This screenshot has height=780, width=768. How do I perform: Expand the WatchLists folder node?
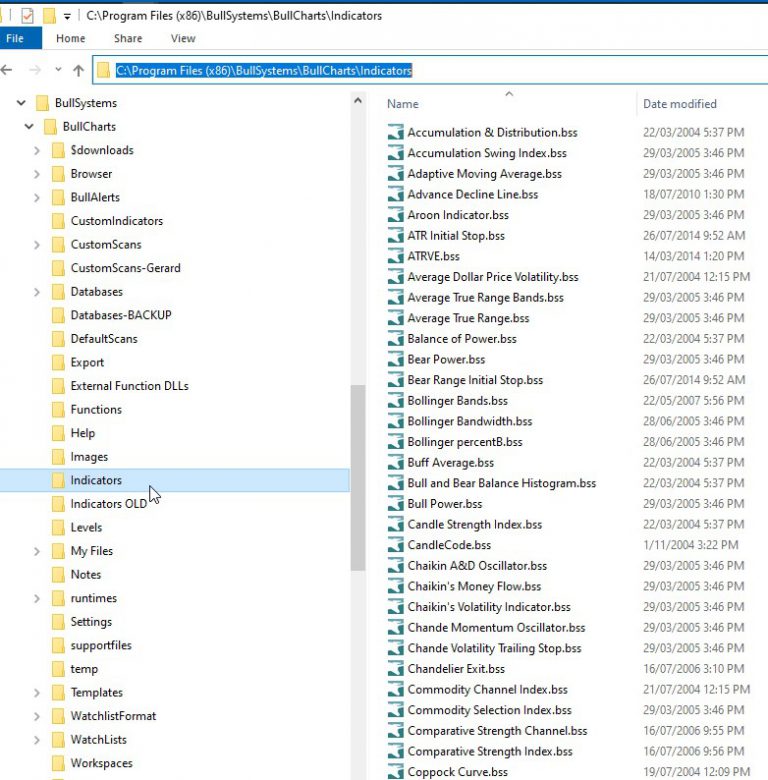pyautogui.click(x=37, y=740)
